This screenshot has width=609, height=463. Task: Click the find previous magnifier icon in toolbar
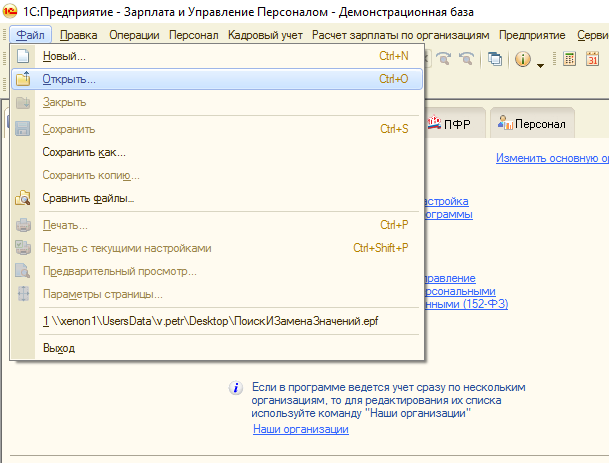tap(466, 59)
